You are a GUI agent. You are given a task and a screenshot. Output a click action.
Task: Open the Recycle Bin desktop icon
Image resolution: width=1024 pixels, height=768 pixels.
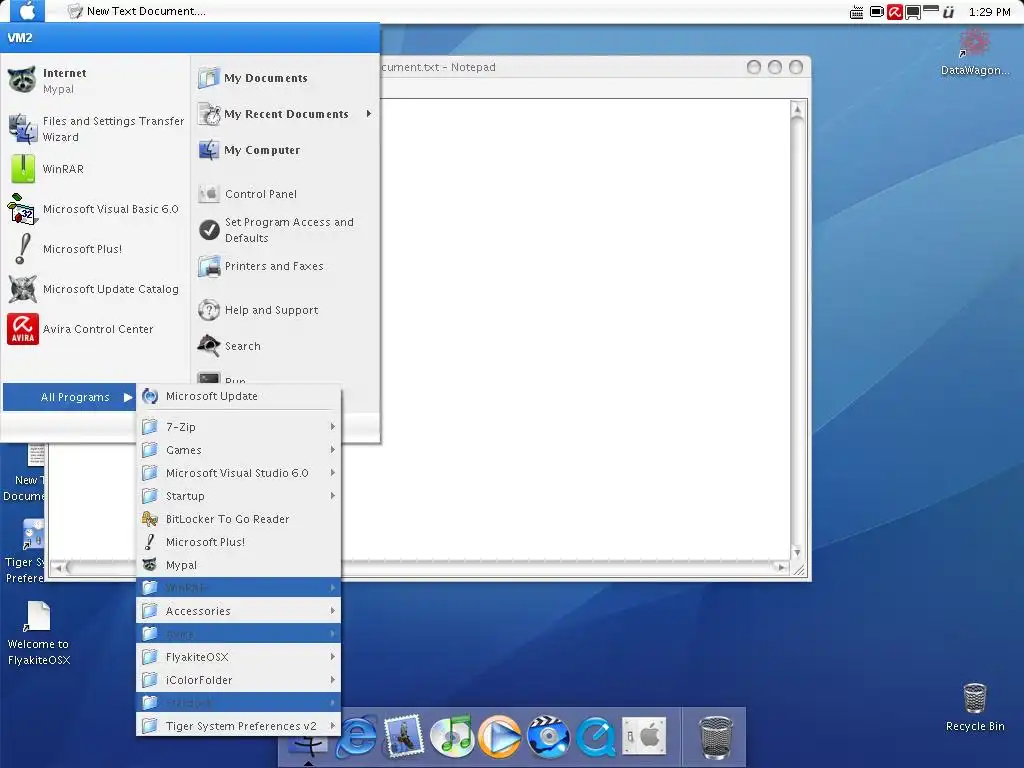(974, 707)
